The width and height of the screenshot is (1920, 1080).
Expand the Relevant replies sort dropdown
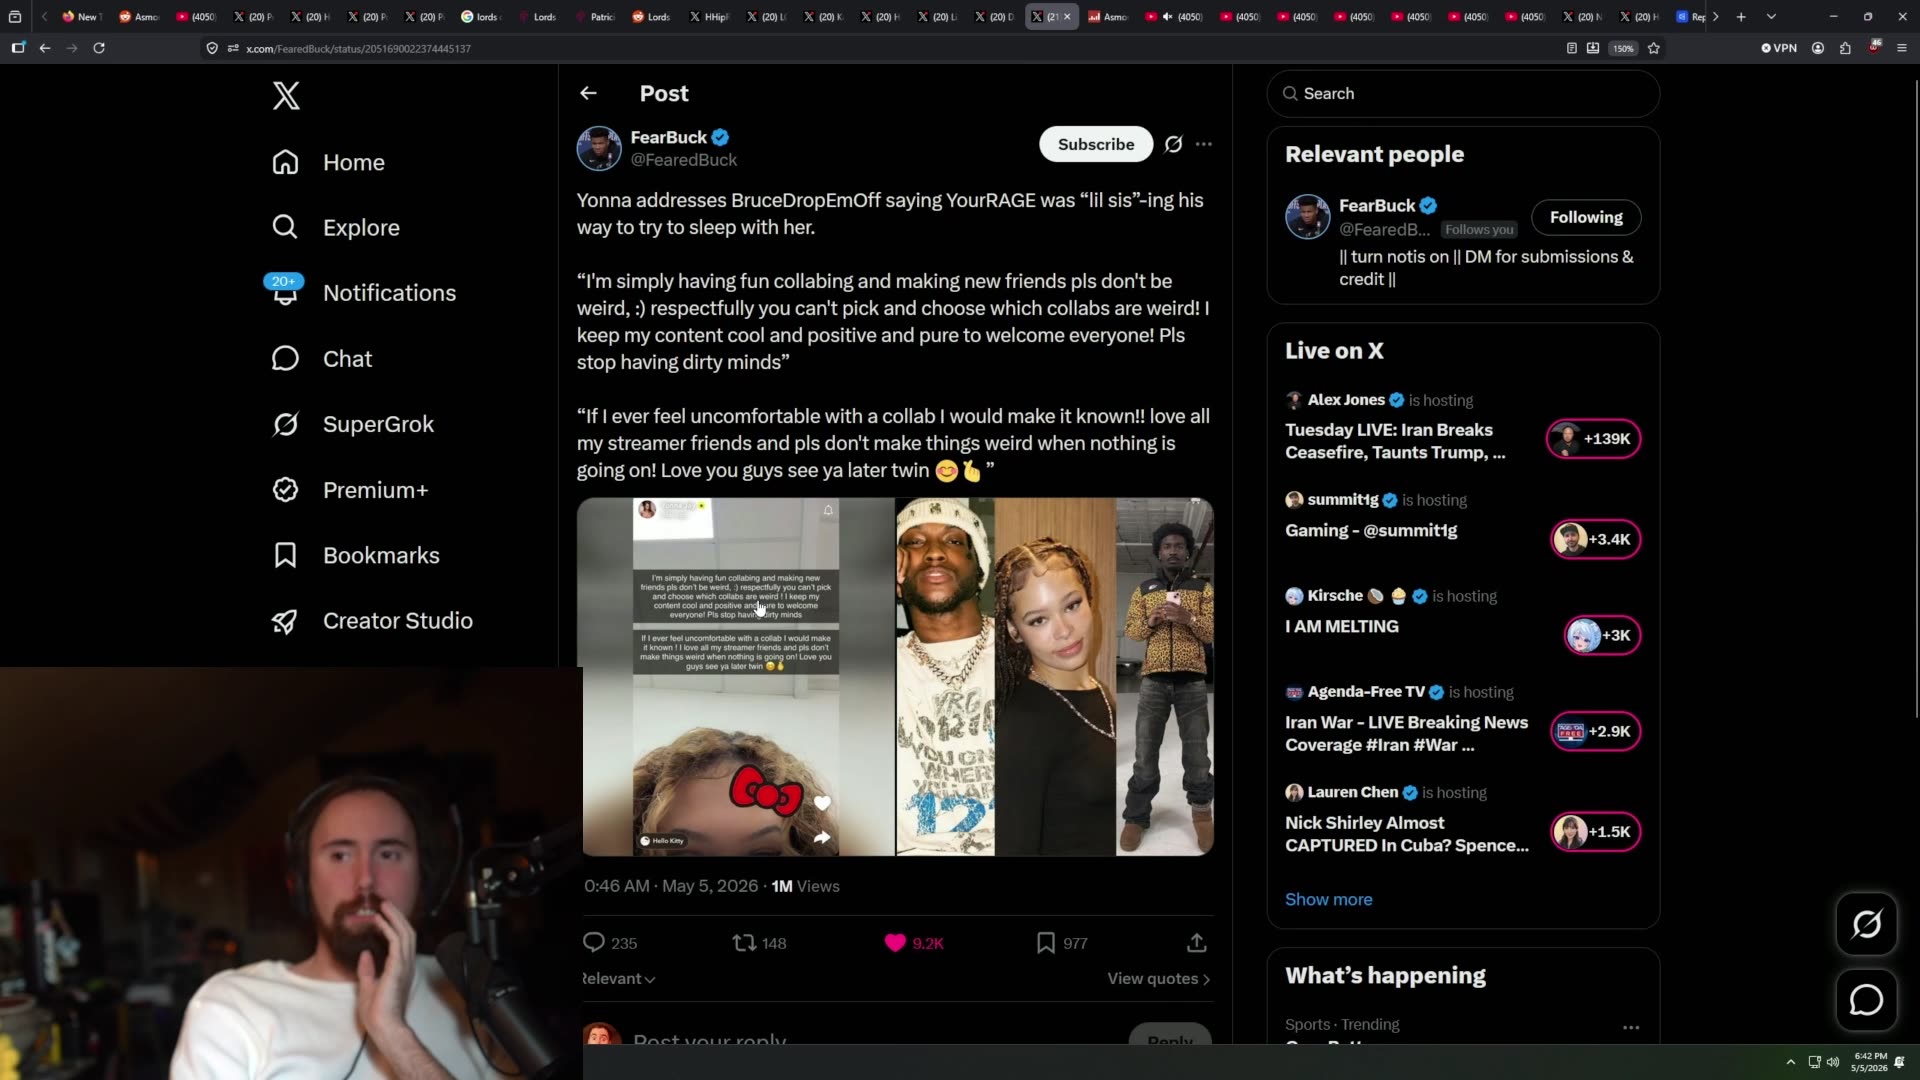click(x=619, y=979)
